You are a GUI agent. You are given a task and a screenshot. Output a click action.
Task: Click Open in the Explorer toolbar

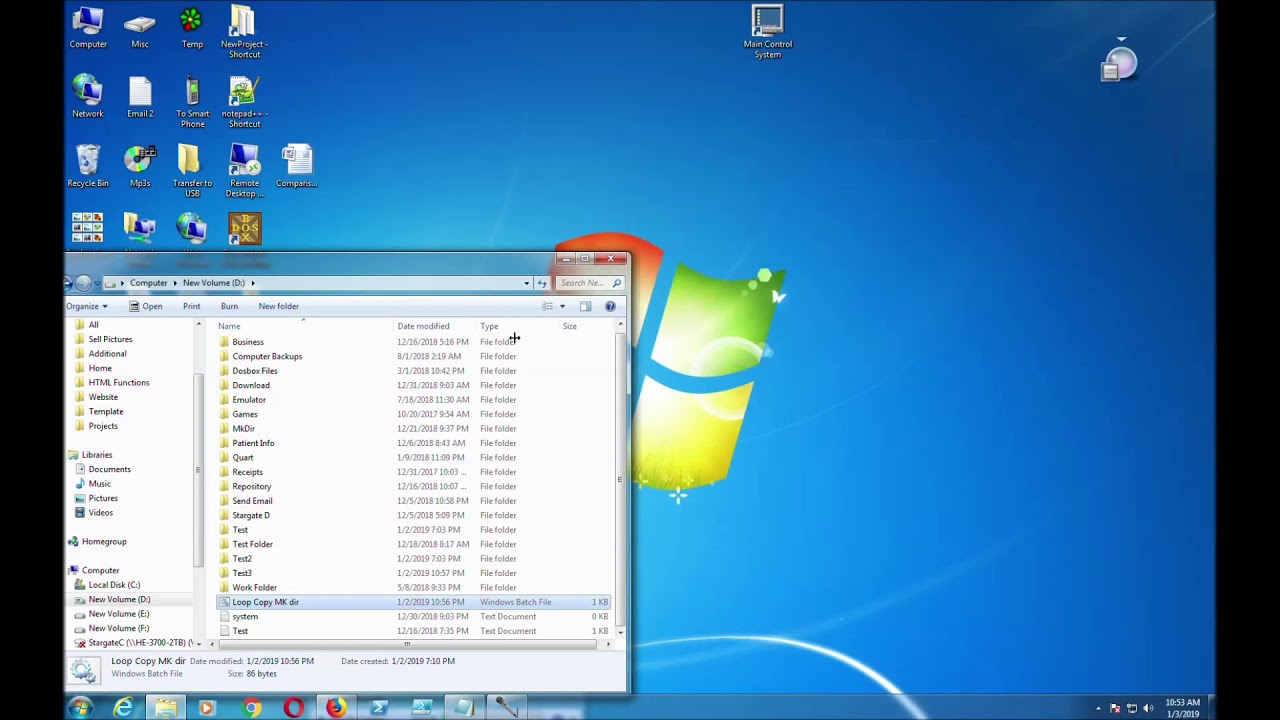(x=146, y=306)
